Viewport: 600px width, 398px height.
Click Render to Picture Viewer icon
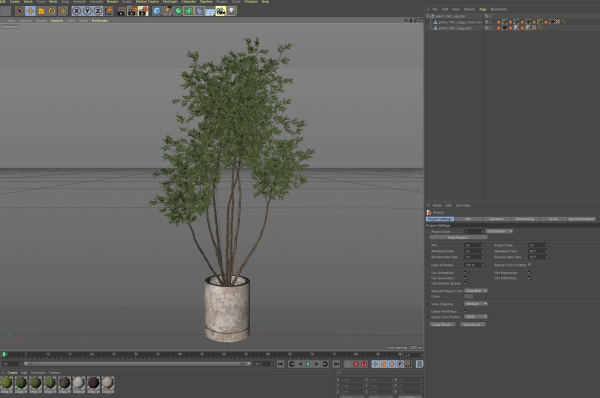coord(132,11)
